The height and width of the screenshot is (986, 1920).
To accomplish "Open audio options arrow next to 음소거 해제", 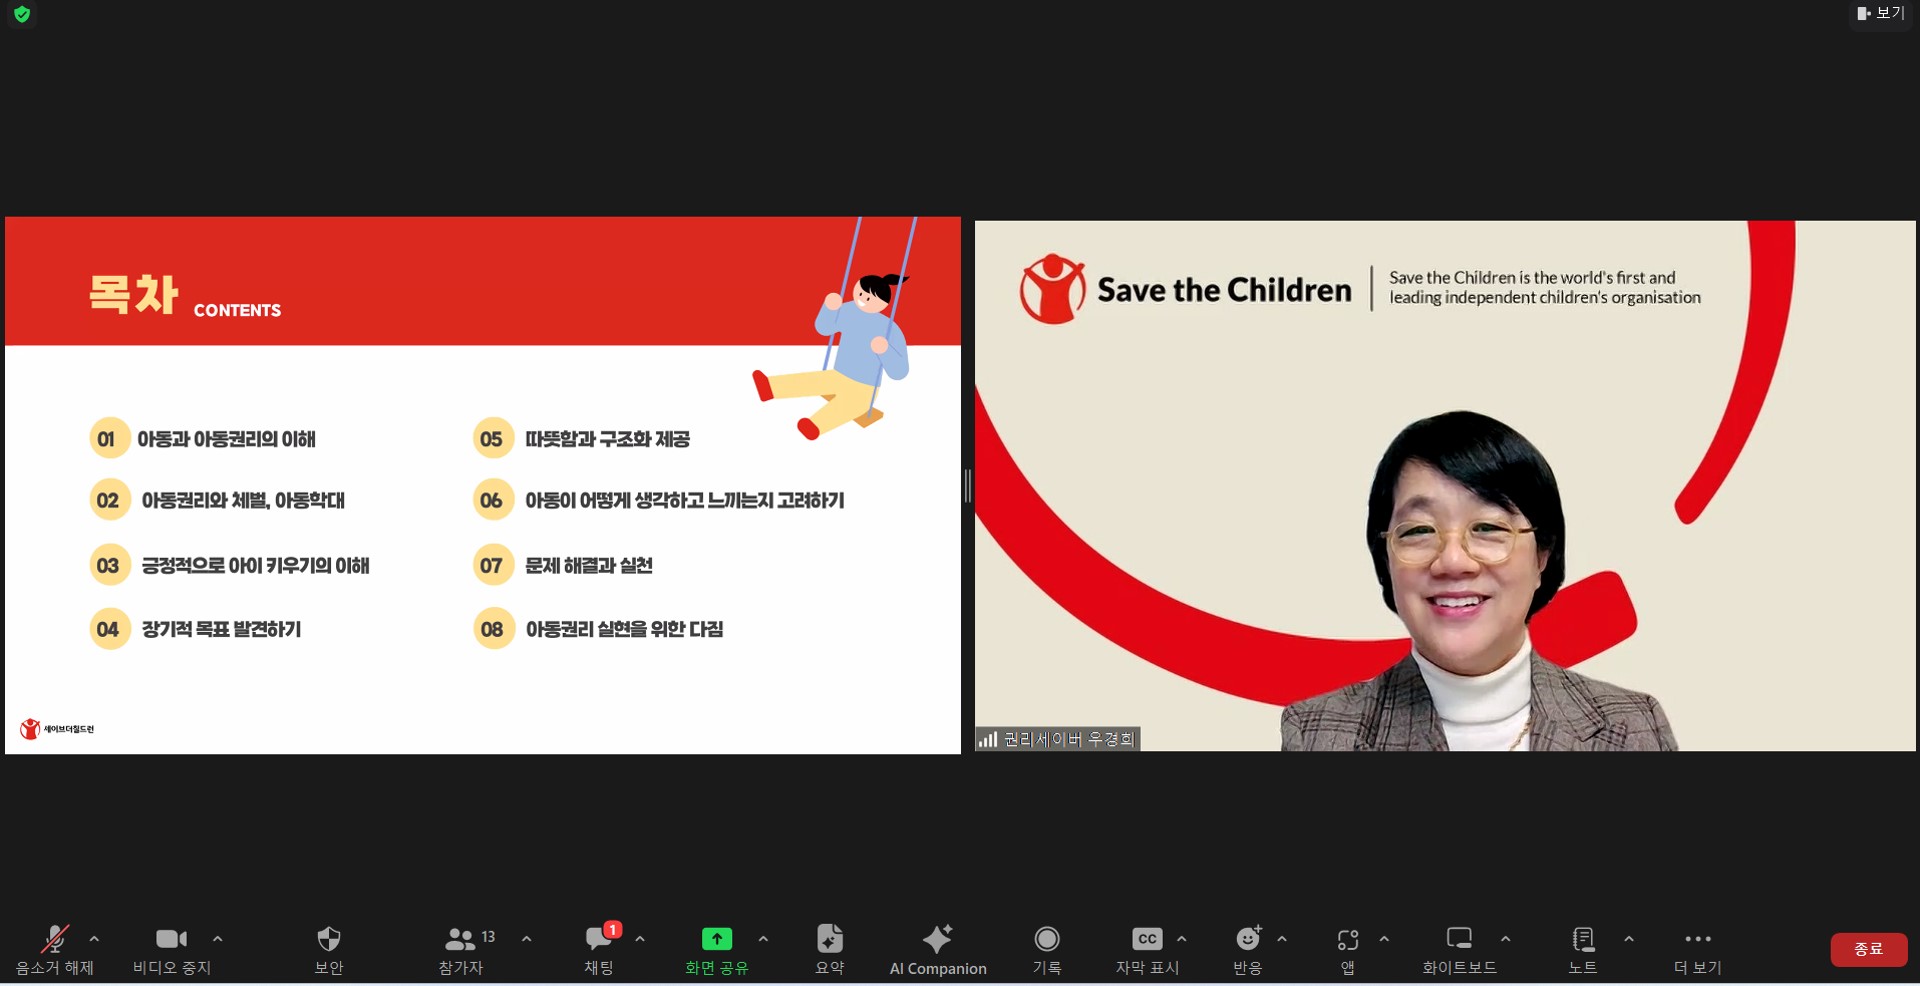I will point(94,939).
